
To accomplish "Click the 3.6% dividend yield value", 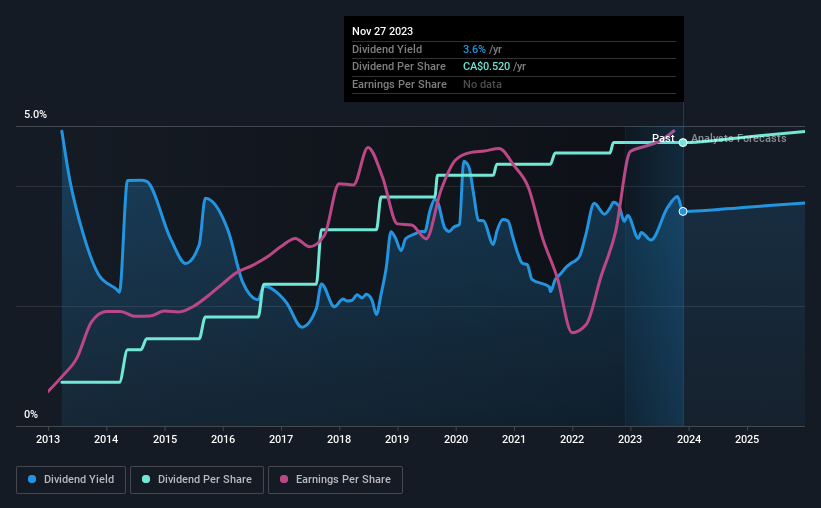I will tap(474, 49).
